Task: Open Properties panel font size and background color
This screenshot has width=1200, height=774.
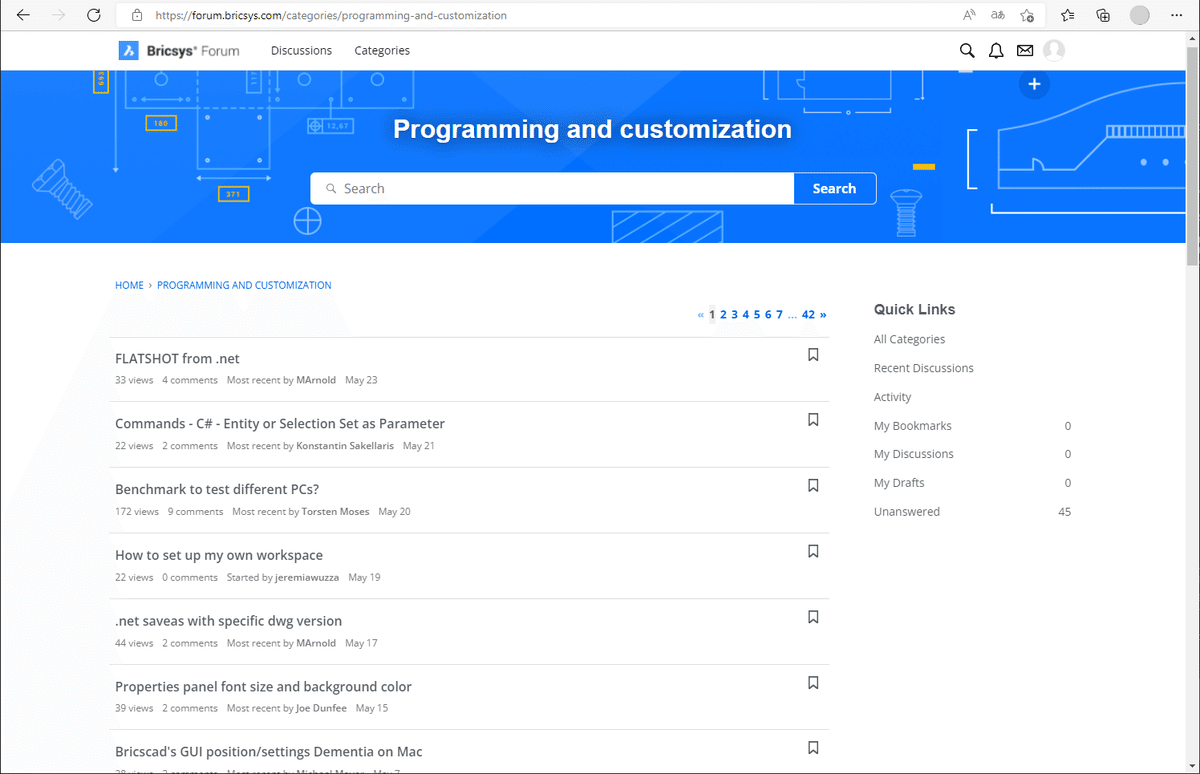Action: coord(263,686)
